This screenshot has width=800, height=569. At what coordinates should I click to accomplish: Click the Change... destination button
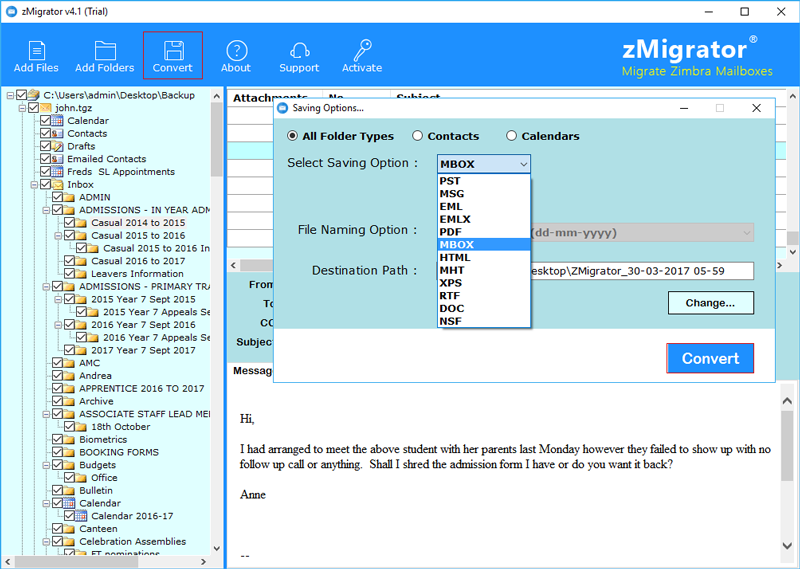(710, 303)
